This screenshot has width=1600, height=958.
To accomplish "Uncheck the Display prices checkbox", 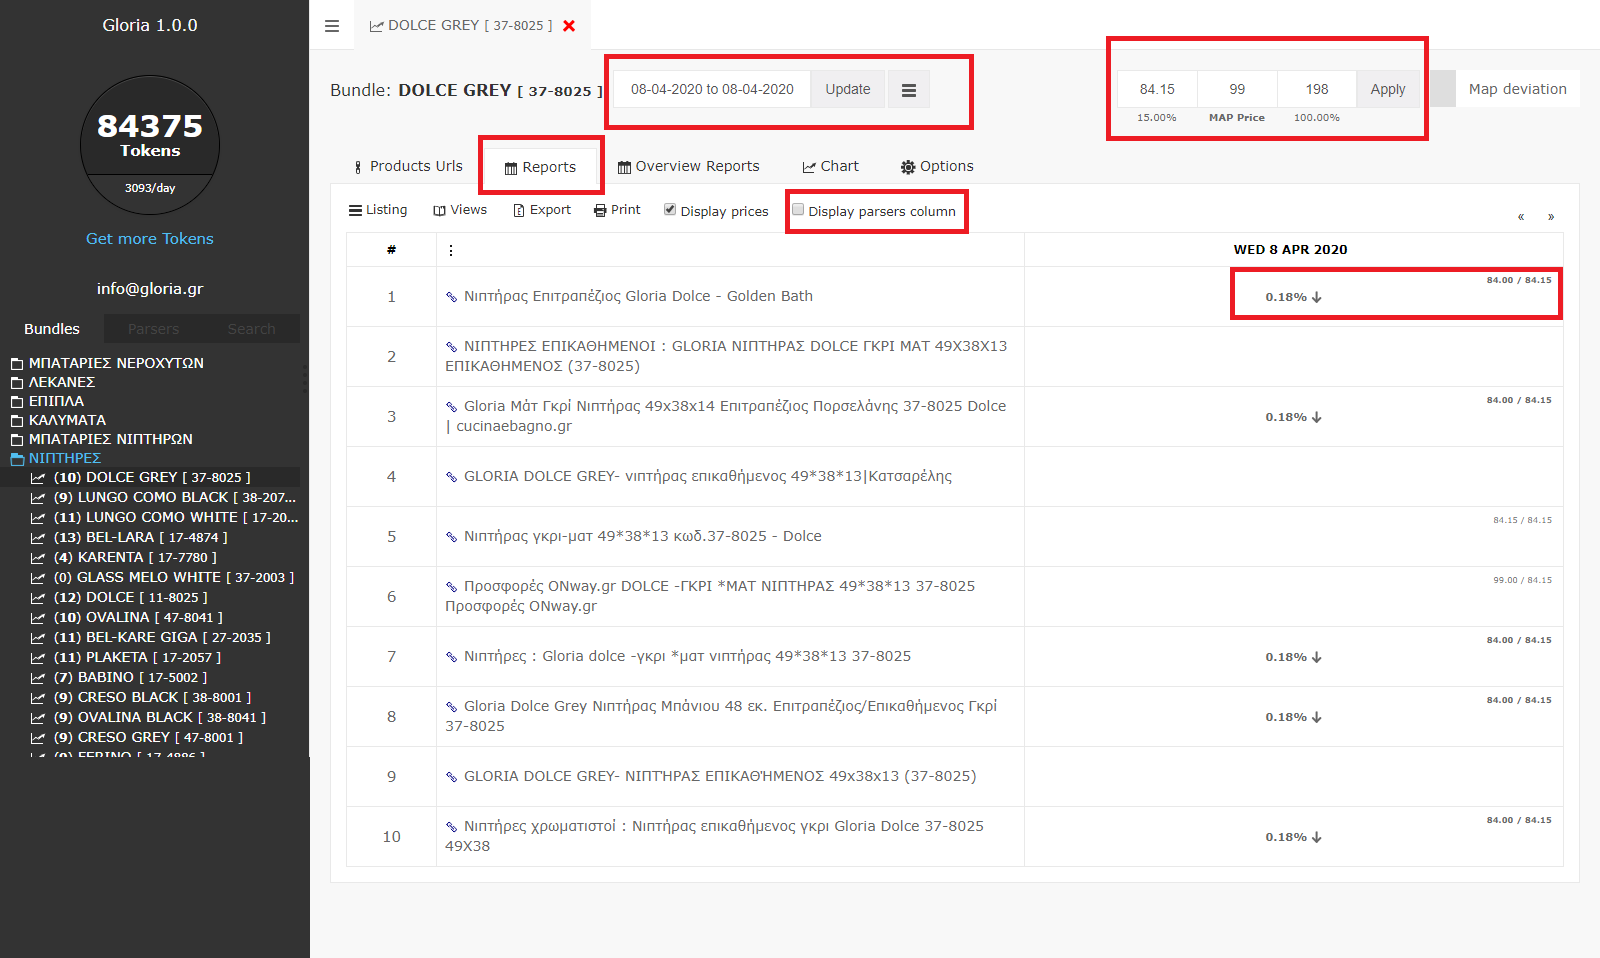I will point(670,210).
